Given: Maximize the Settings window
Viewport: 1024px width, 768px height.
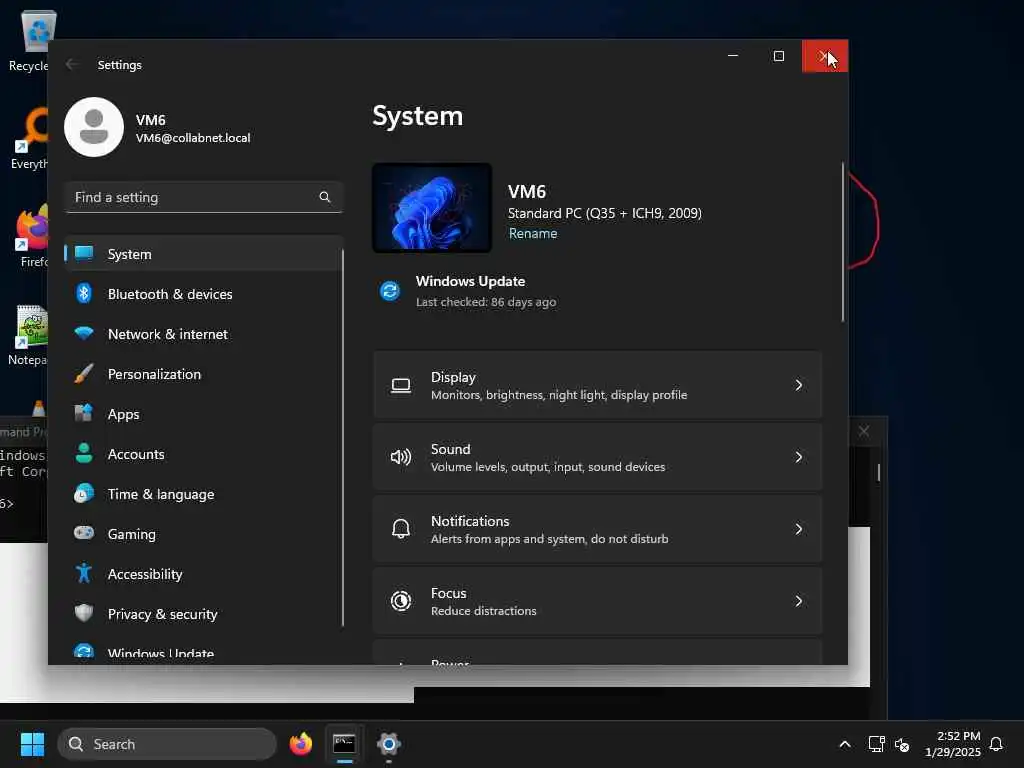Looking at the screenshot, I should [x=778, y=56].
